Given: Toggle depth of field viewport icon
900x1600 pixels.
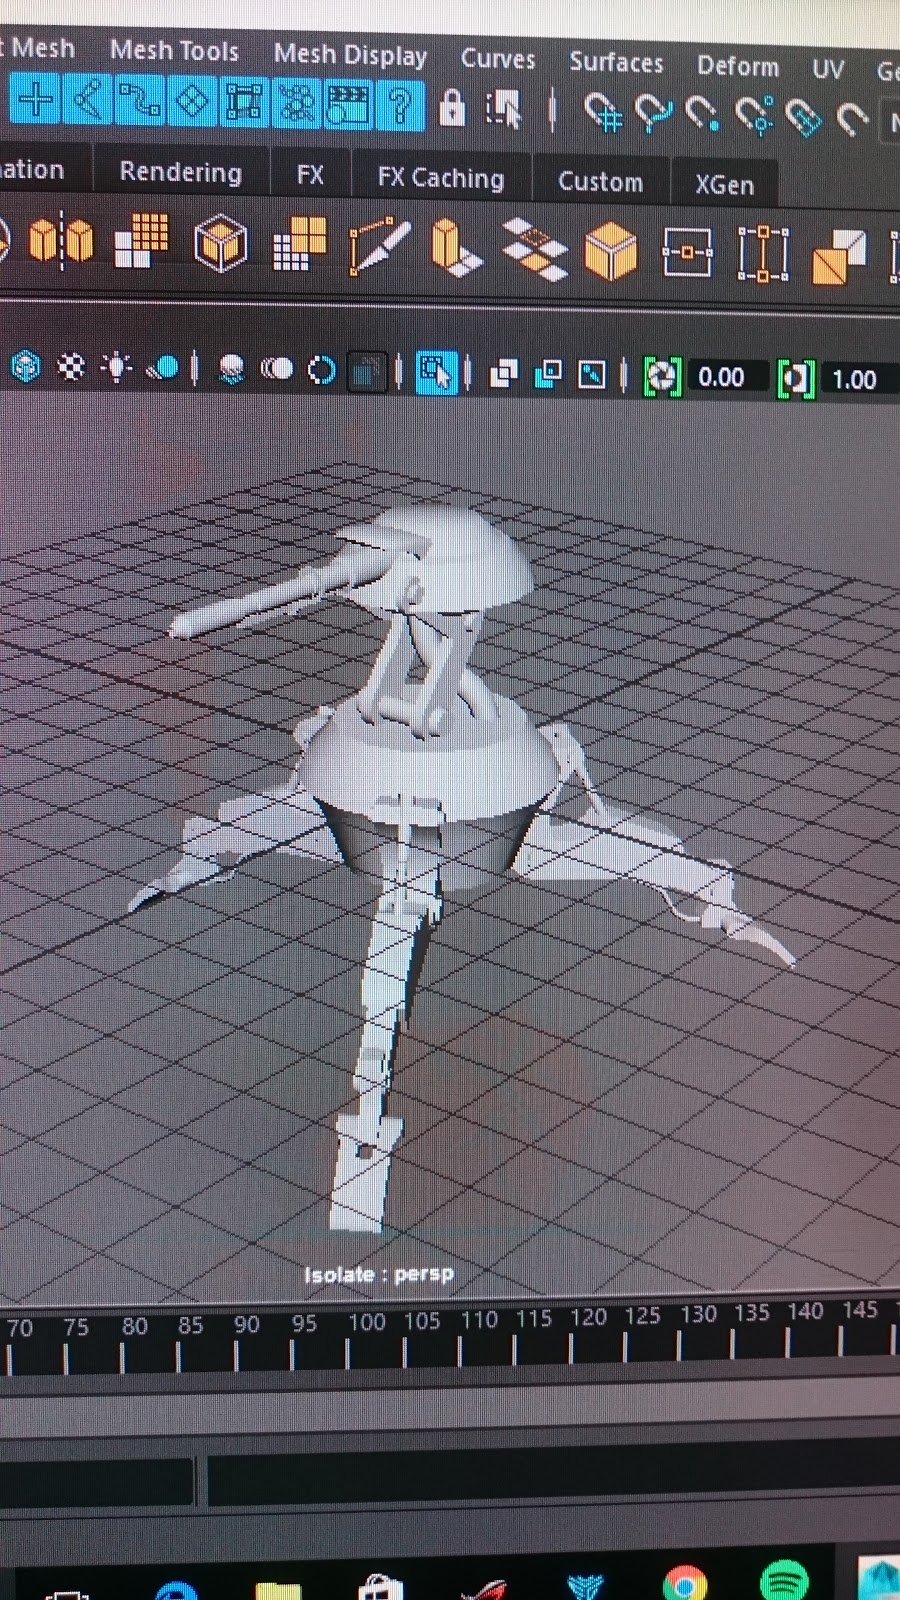Looking at the screenshot, I should coord(367,373).
